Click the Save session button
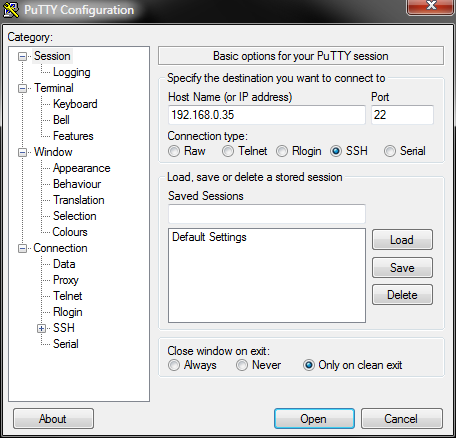Viewport: 456px width, 438px height. 402,268
